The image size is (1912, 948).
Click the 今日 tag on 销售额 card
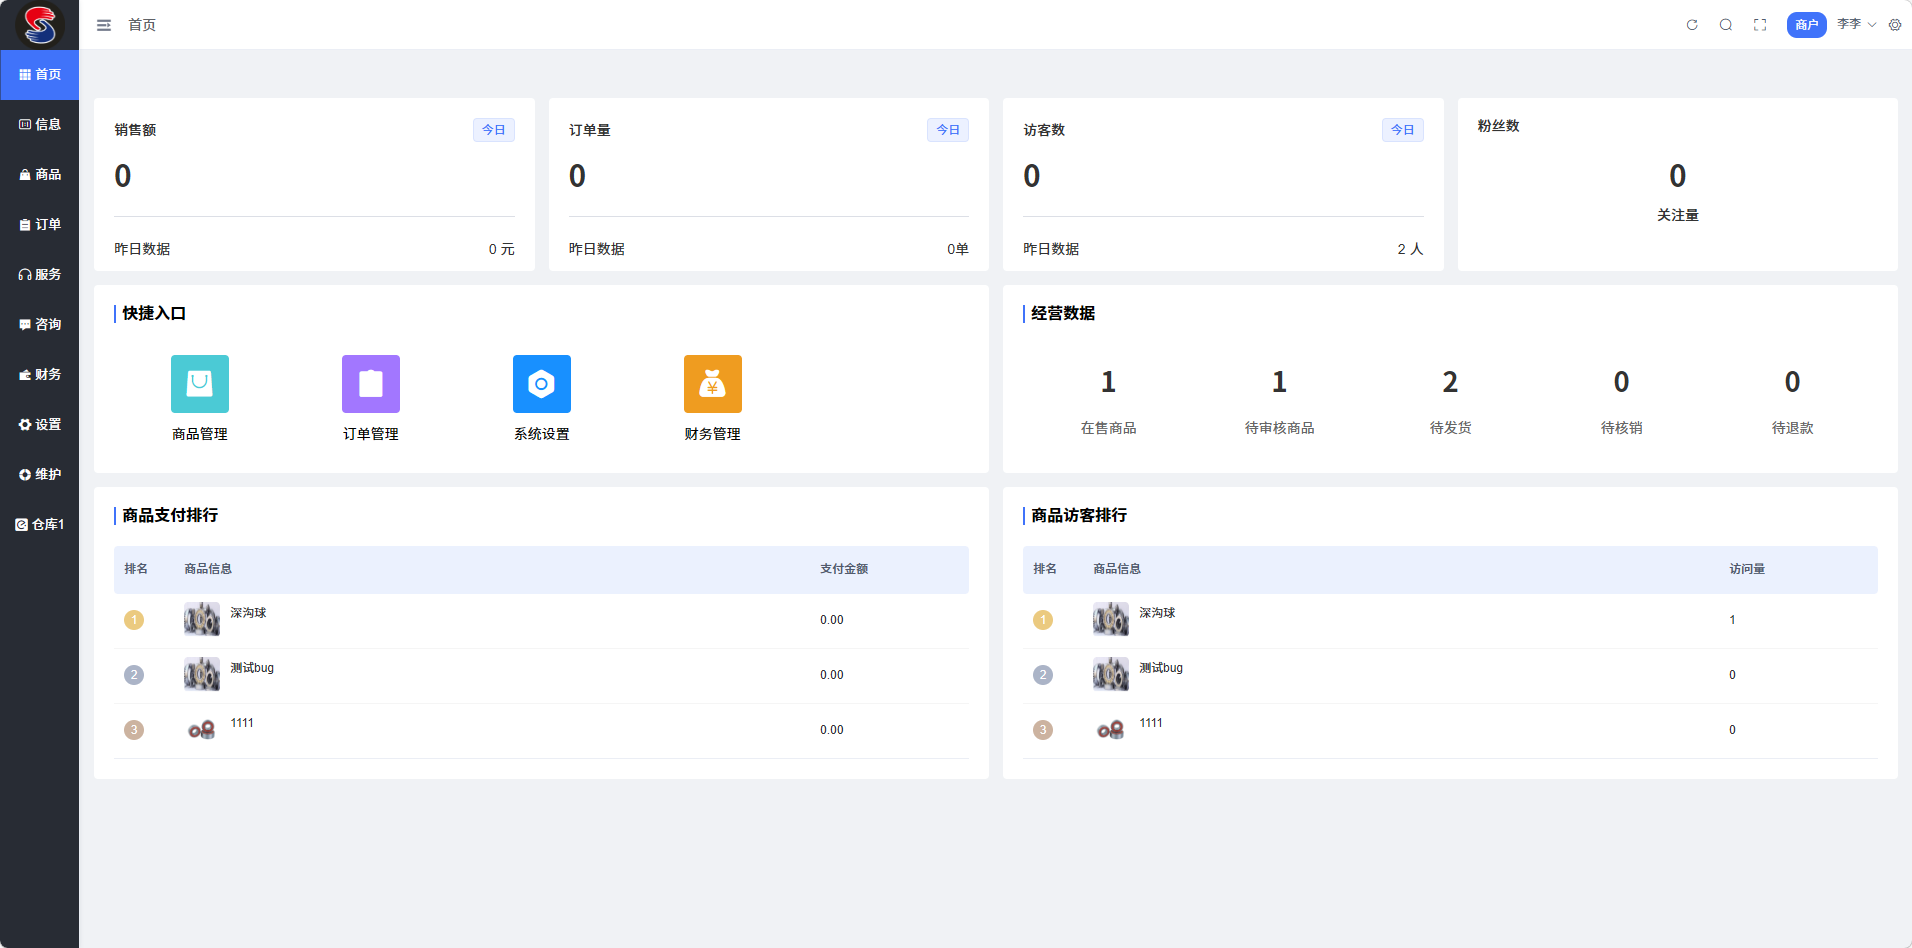(x=494, y=130)
